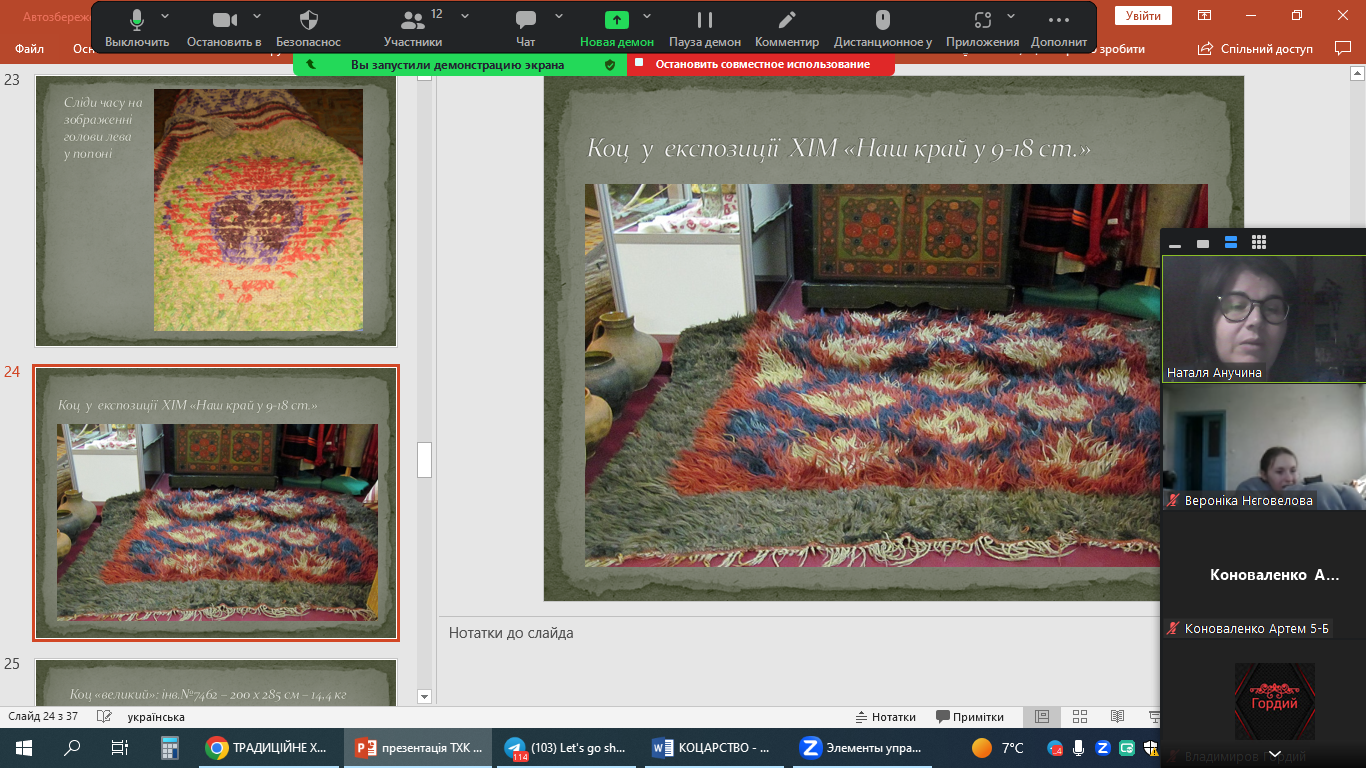Select slide 24 thumbnail in panel
The width and height of the screenshot is (1366, 768).
coord(216,503)
